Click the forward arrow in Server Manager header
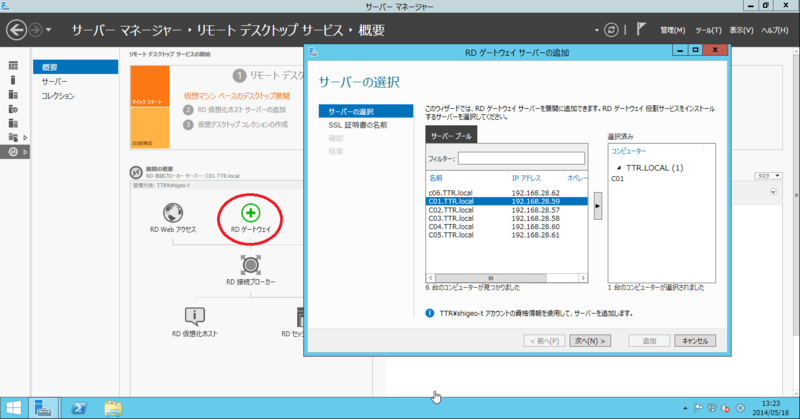The width and height of the screenshot is (800, 419). pyautogui.click(x=35, y=30)
